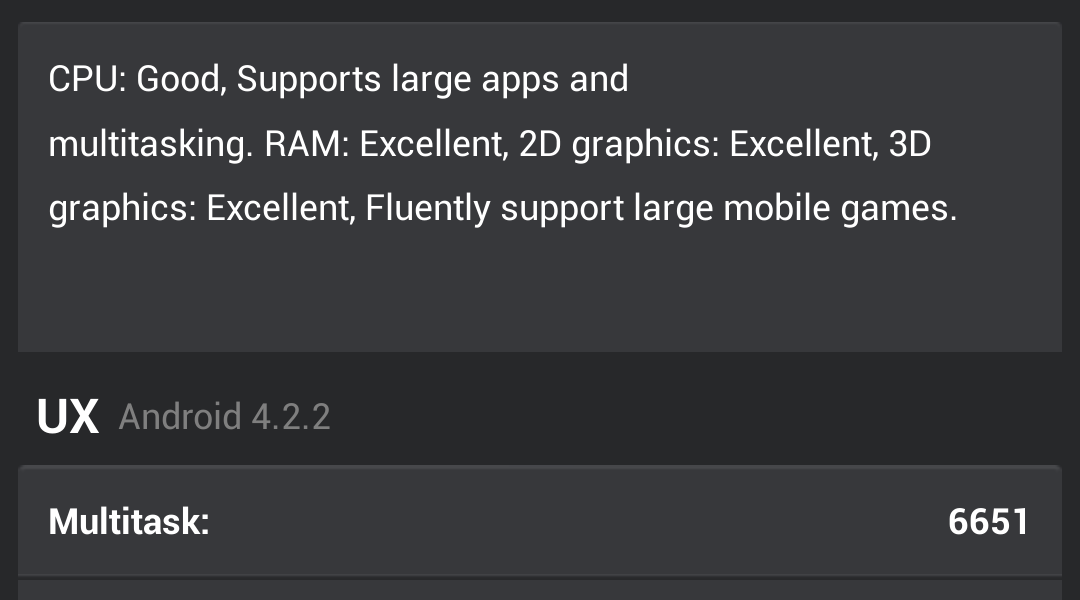Click the 6651 multitask score value
The width and height of the screenshot is (1080, 600).
click(x=988, y=522)
